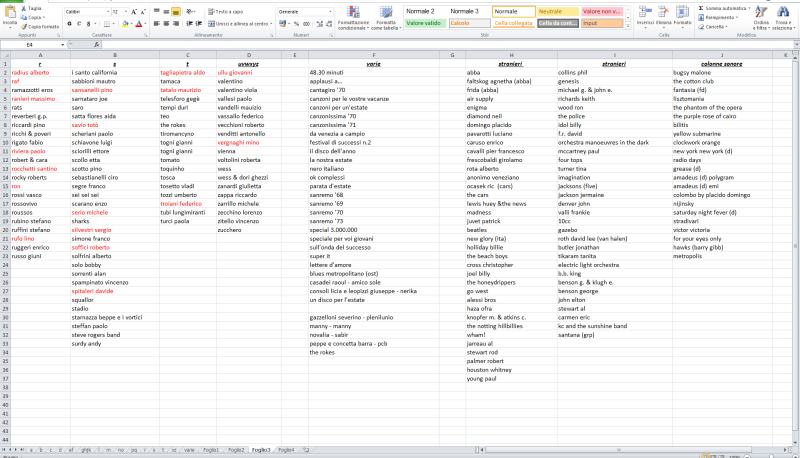
Task: Click the Incolla paste icon
Action: coord(9,13)
